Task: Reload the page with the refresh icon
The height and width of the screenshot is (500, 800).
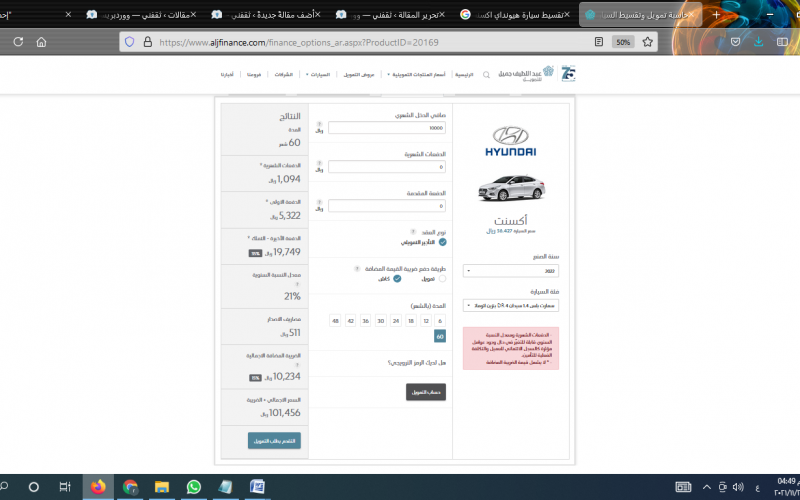Action: (x=18, y=42)
